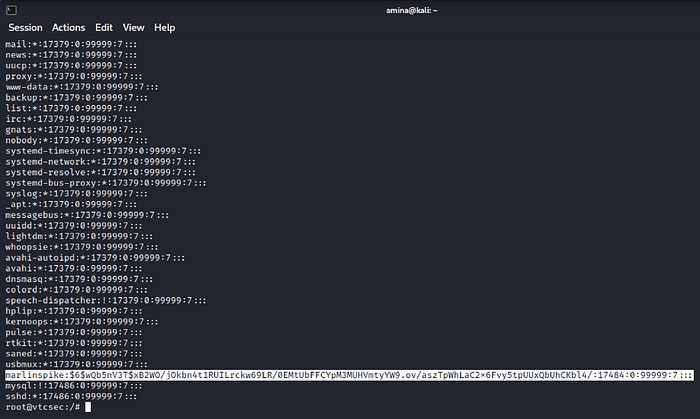Click the mysql shadow entry line
The image size is (700, 419).
[74, 386]
